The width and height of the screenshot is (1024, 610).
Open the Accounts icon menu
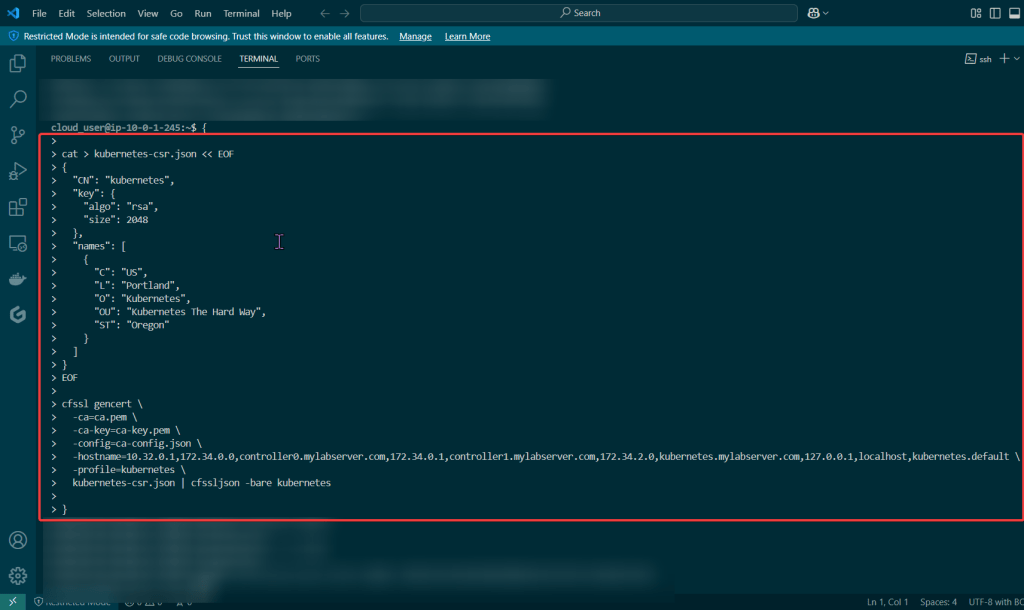(x=17, y=541)
